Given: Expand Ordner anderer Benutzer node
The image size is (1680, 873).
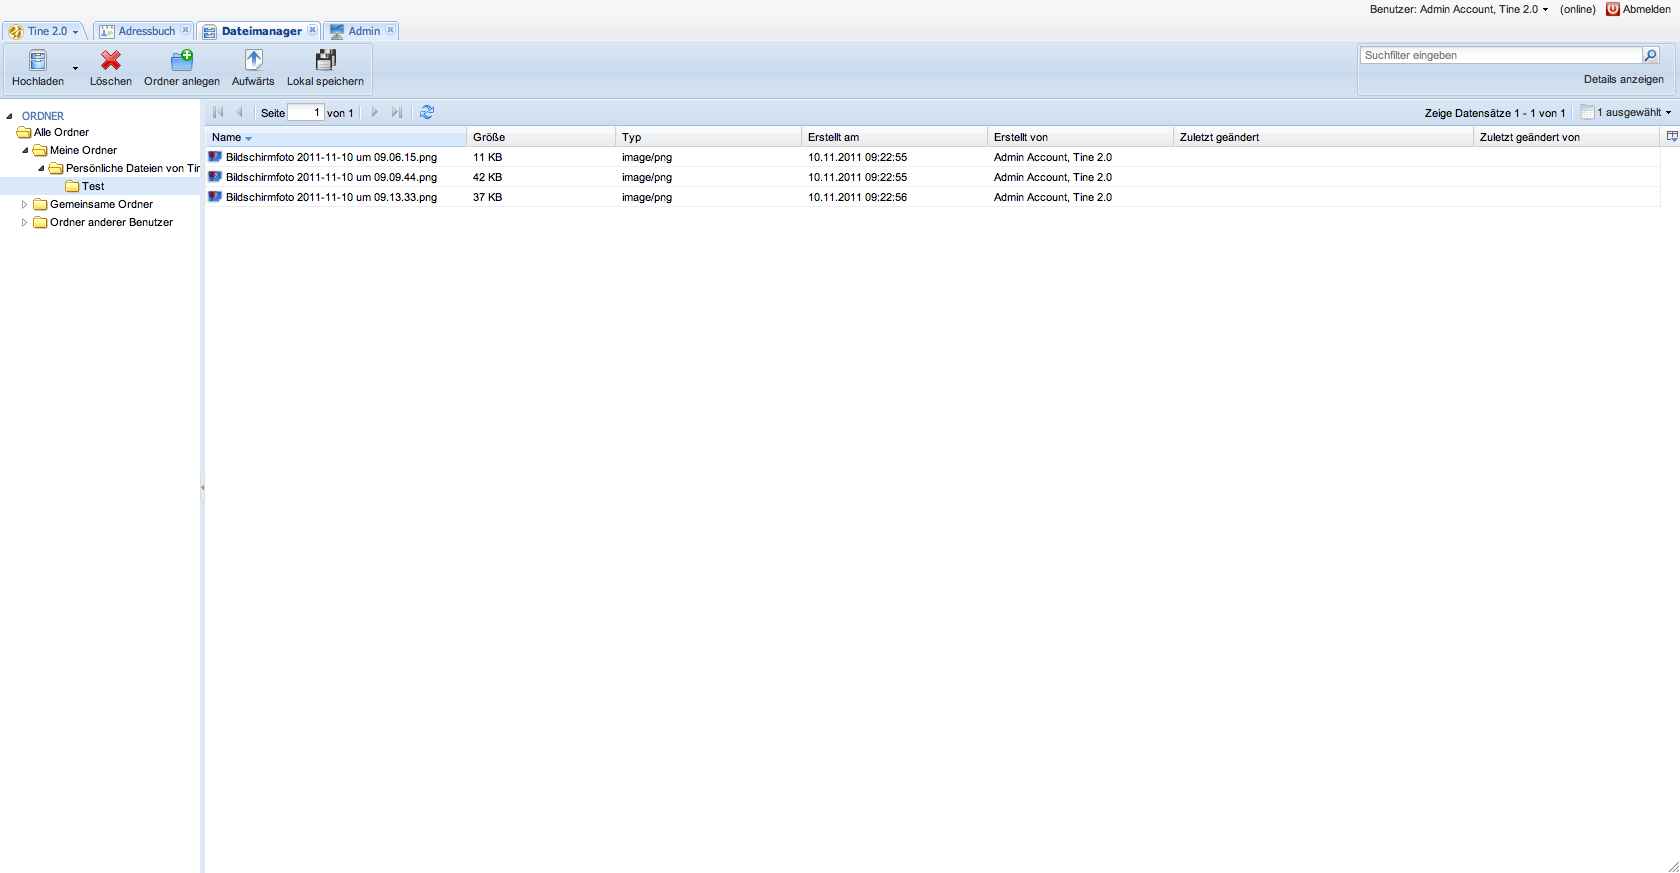Looking at the screenshot, I should point(25,223).
